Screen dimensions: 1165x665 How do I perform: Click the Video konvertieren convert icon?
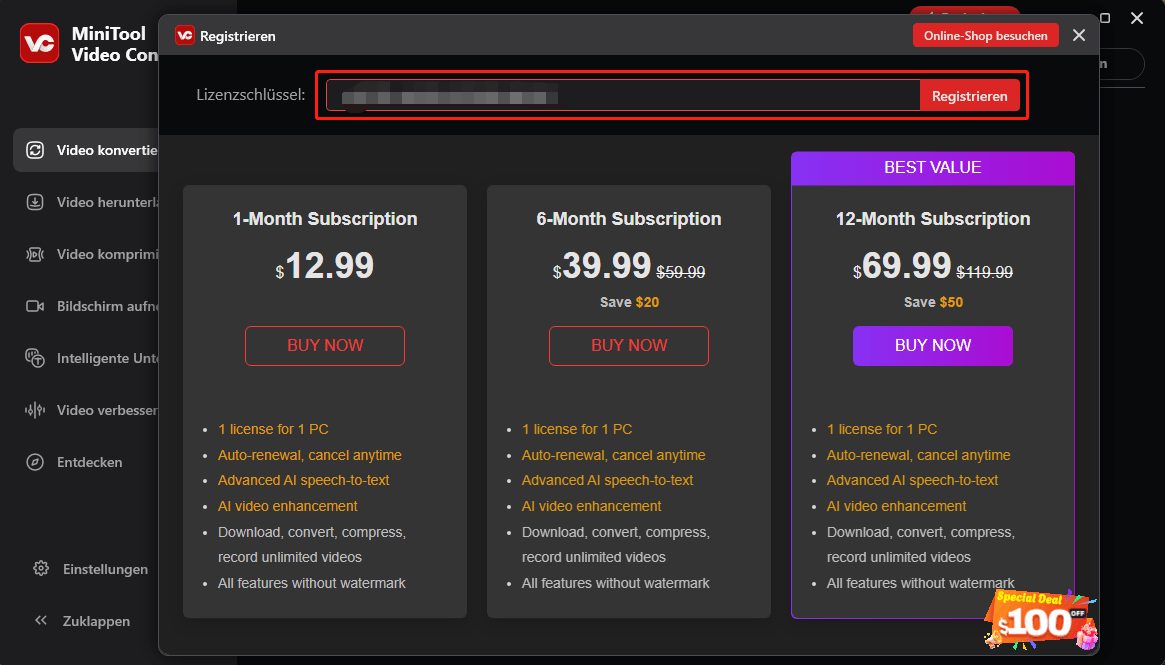click(35, 150)
